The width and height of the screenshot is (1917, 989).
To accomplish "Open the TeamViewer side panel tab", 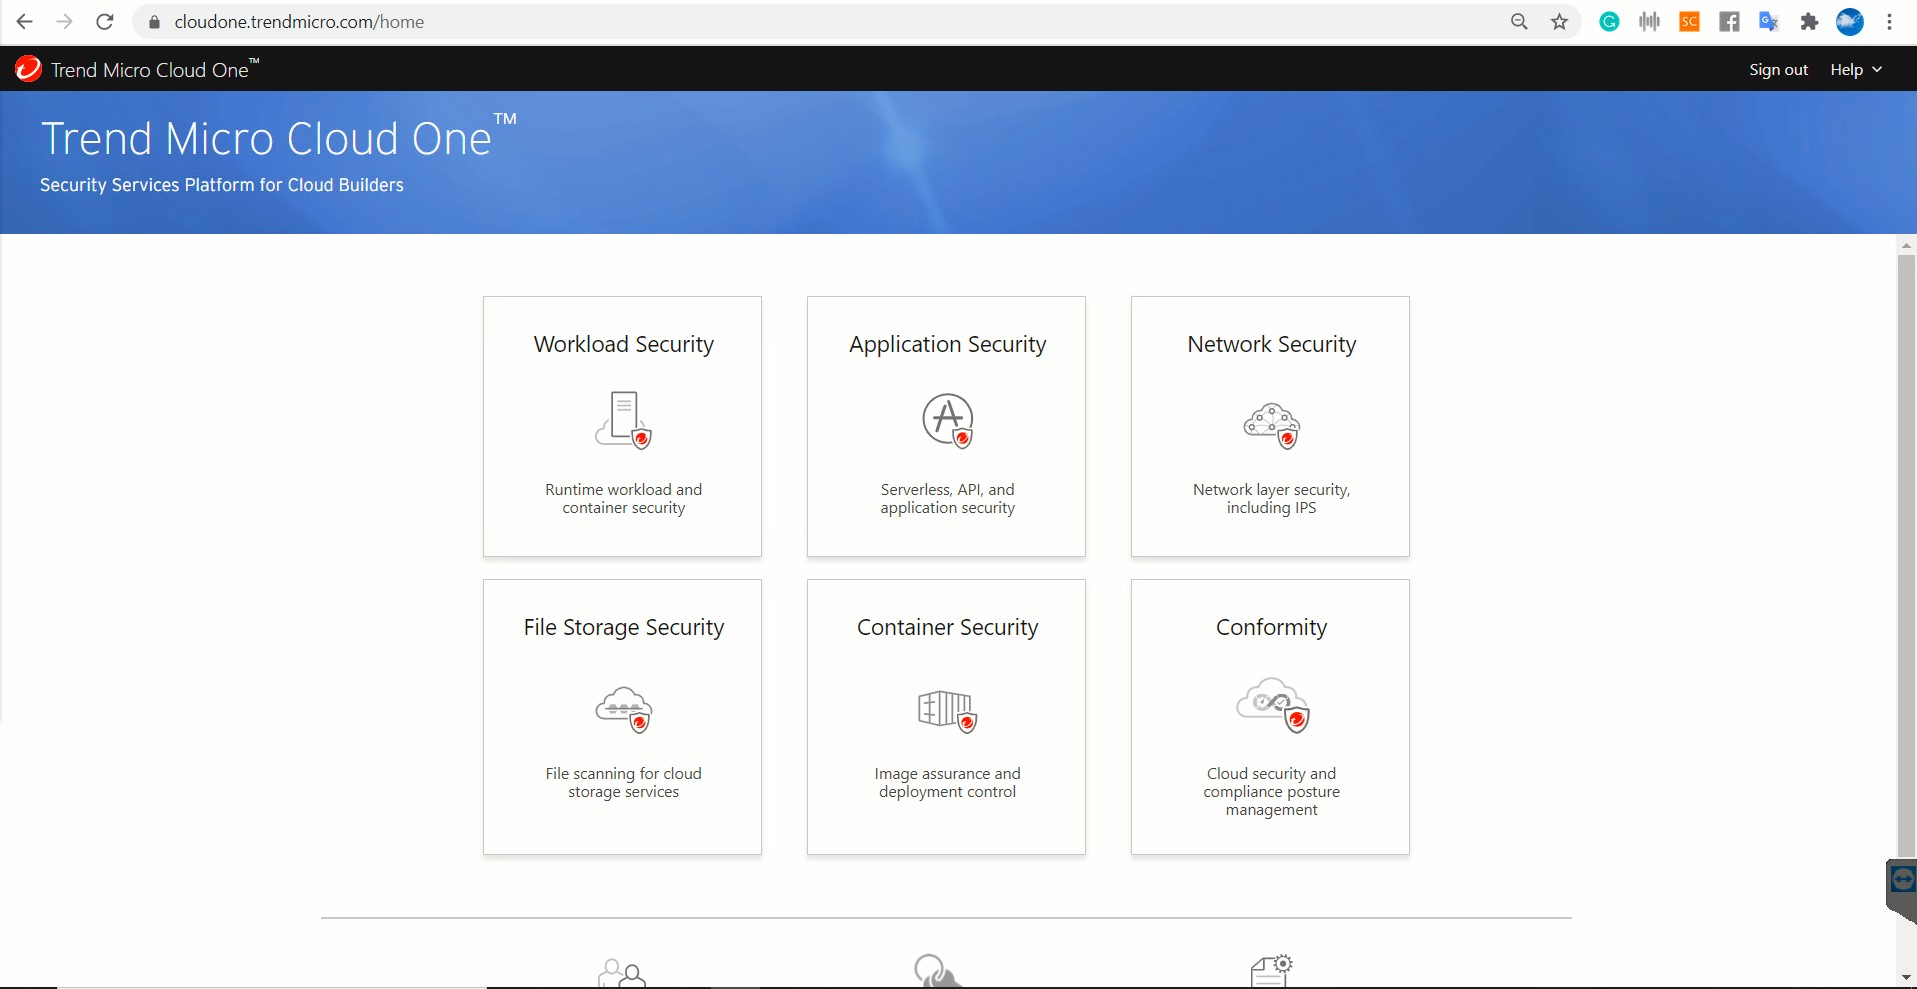I will pos(1902,882).
